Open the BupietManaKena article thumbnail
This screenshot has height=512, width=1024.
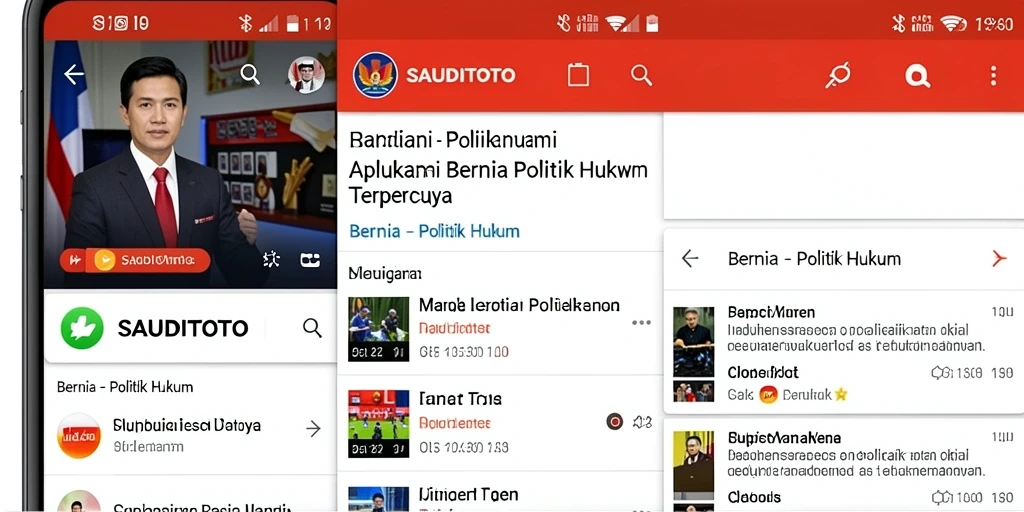click(x=694, y=465)
